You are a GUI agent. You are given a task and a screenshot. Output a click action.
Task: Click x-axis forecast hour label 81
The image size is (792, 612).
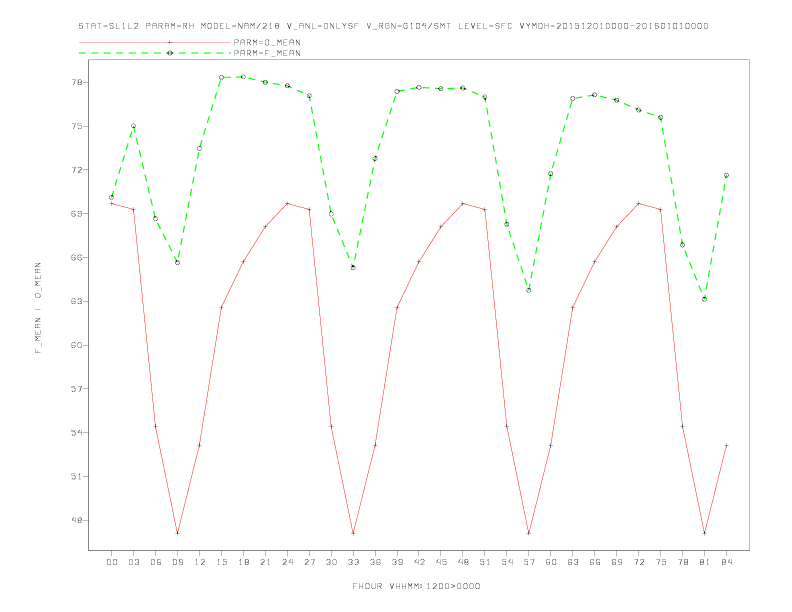705,562
